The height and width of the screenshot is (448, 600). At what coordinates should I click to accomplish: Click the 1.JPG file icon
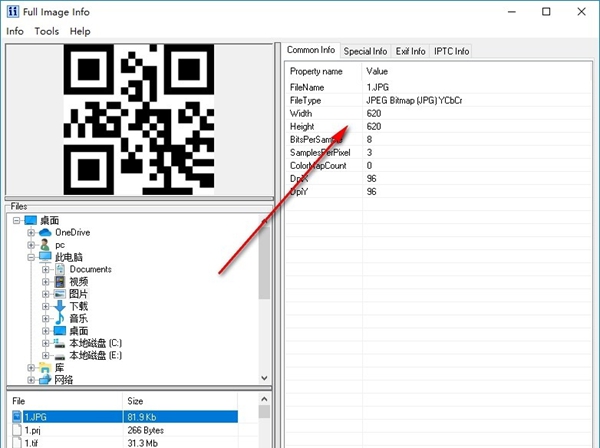click(x=17, y=417)
